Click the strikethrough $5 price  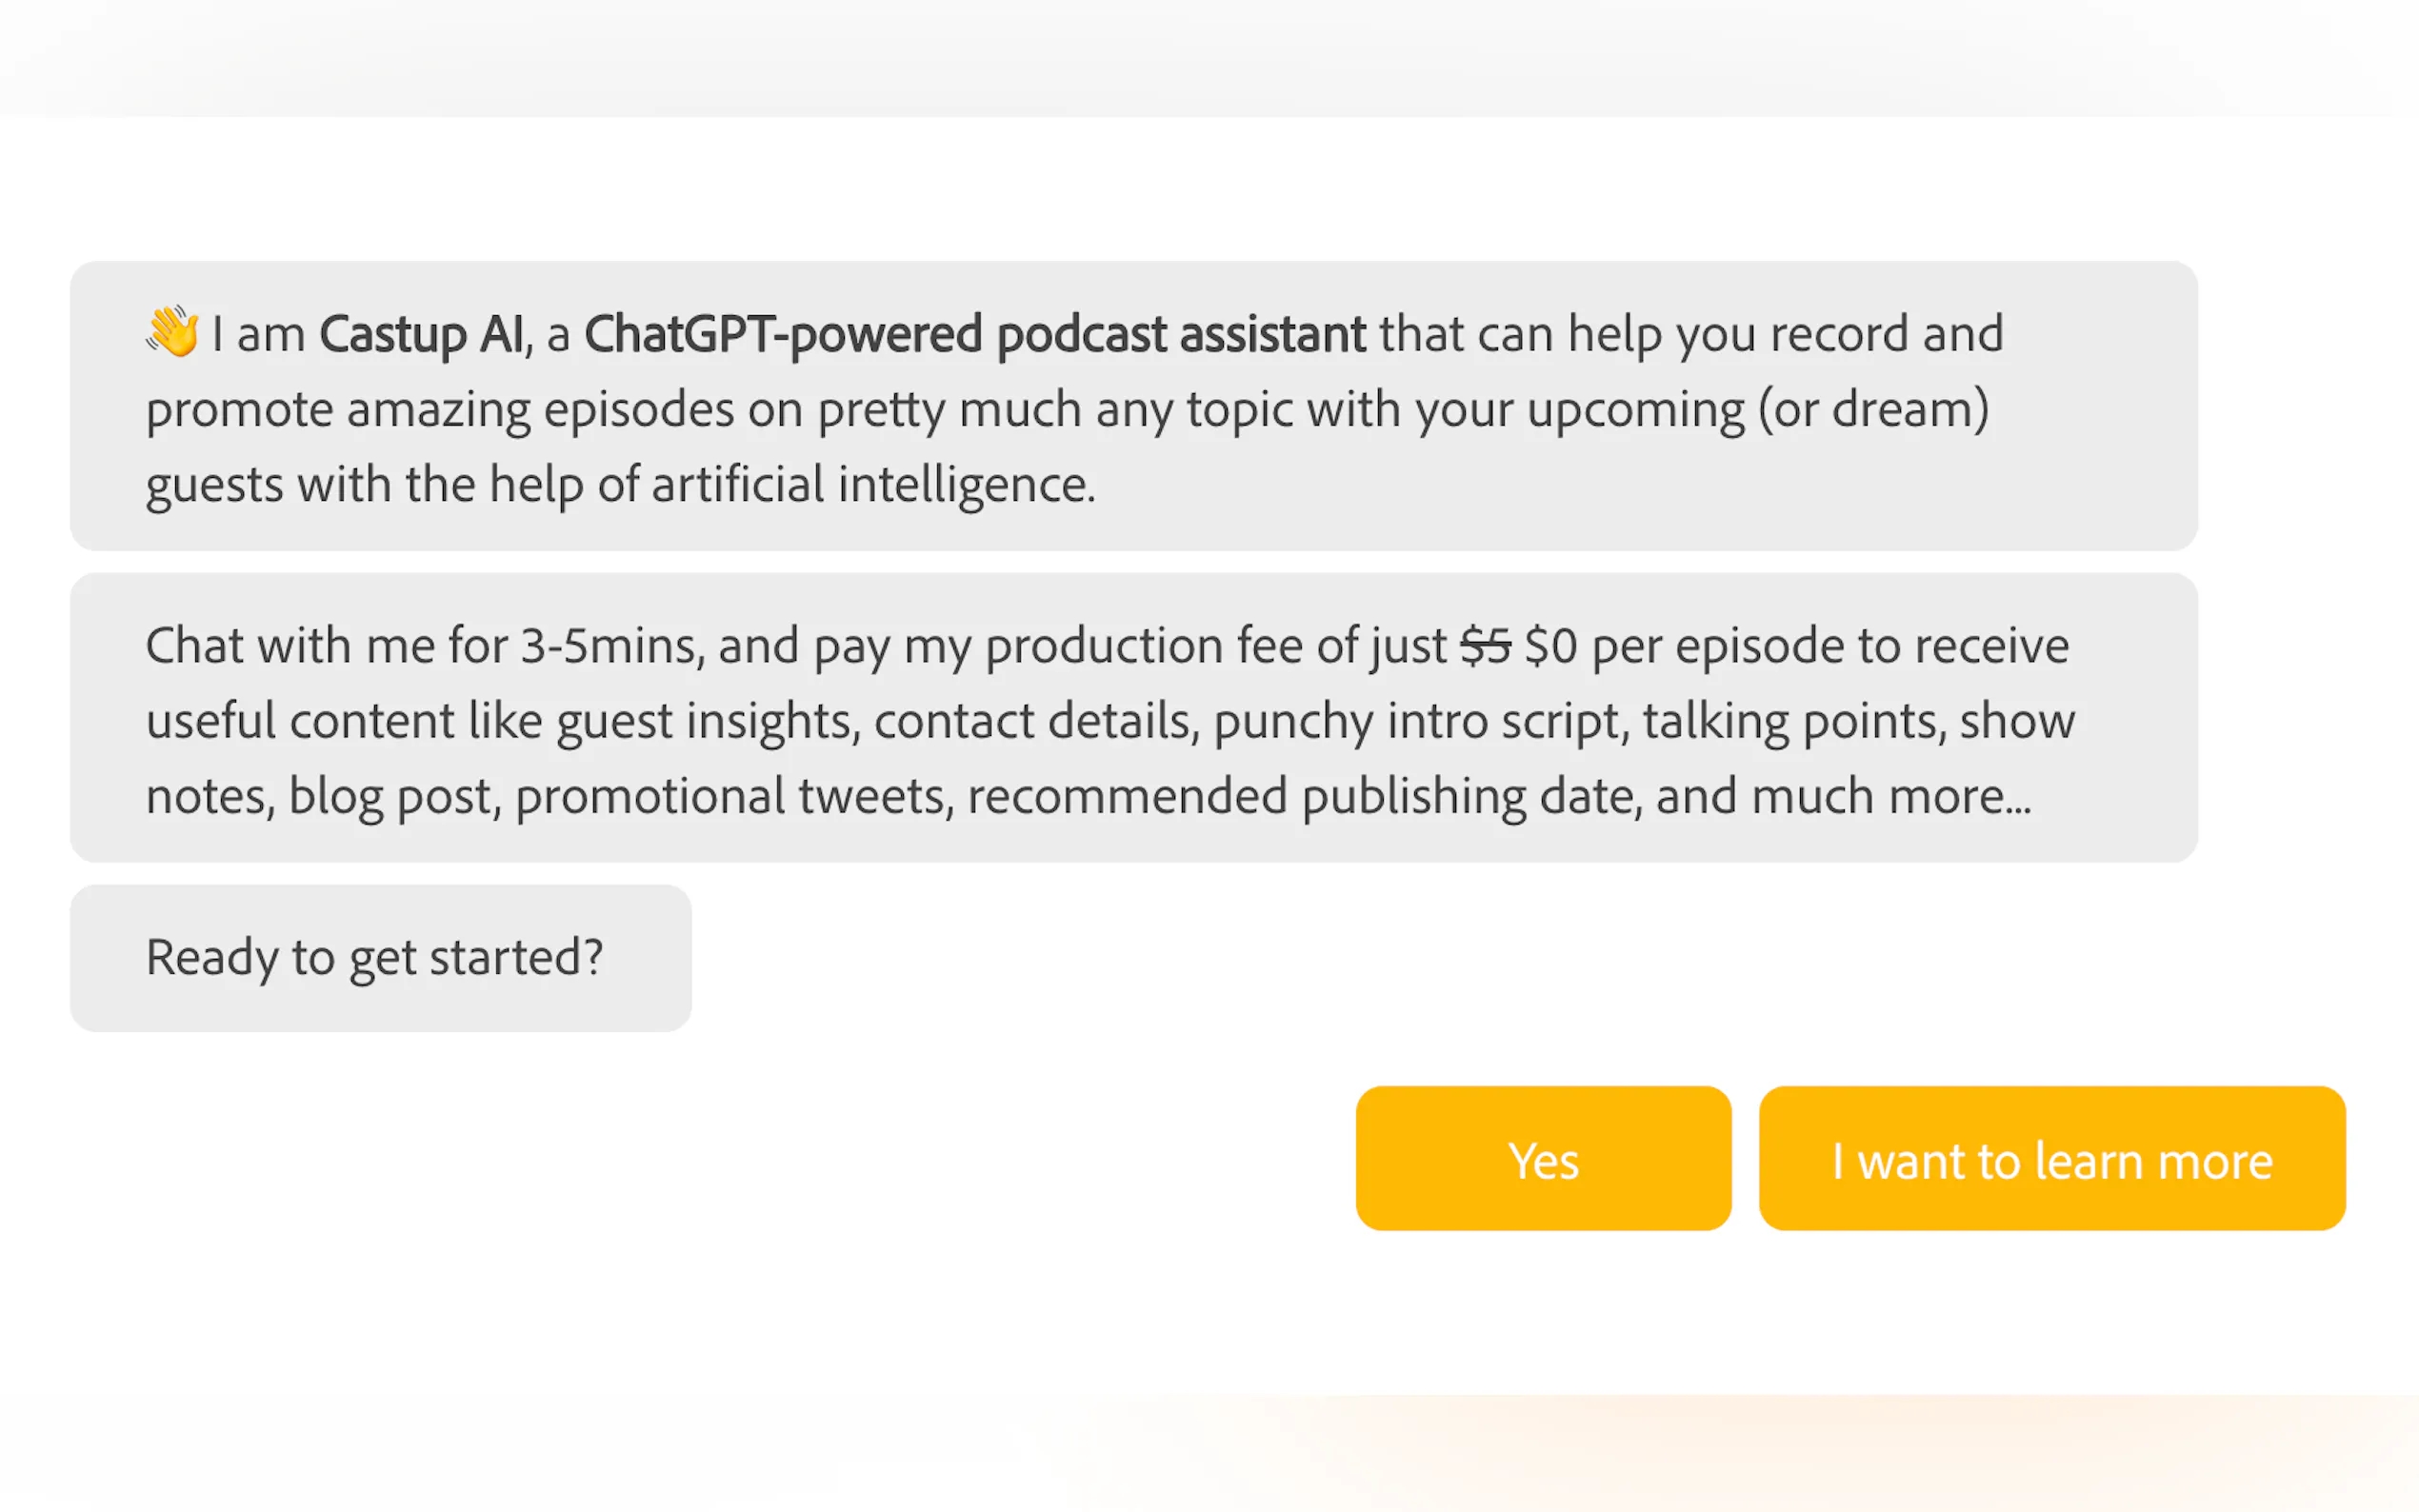[1484, 646]
